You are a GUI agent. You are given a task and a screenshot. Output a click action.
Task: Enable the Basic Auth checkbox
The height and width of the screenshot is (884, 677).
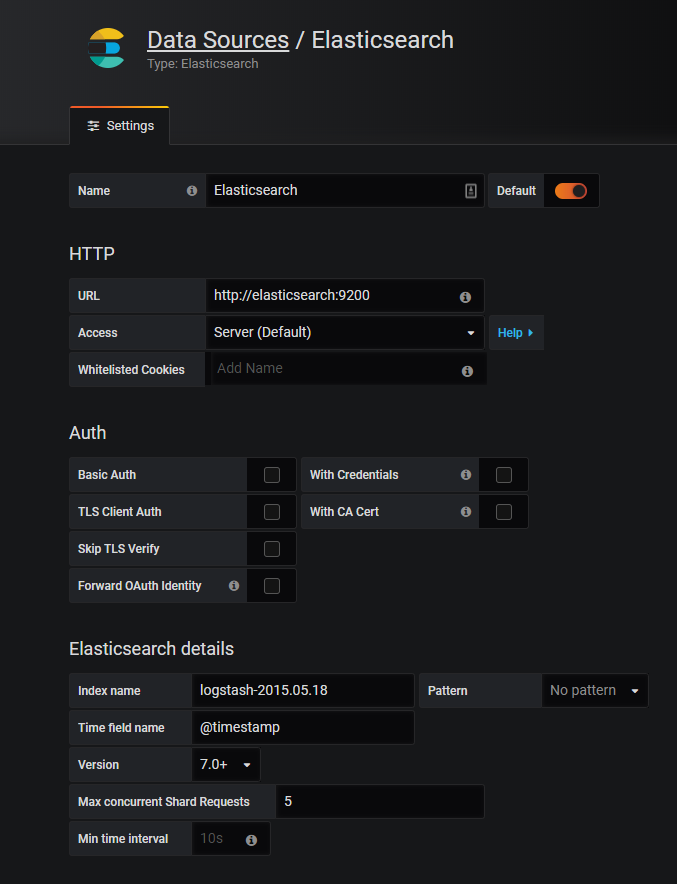272,475
